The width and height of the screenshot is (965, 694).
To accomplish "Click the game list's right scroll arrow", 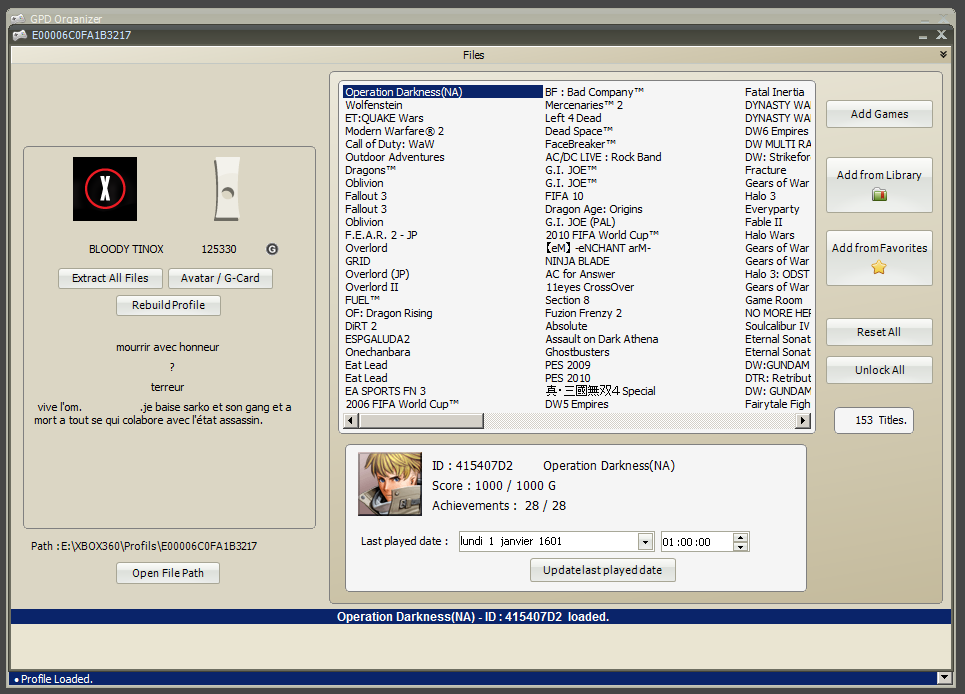I will (x=803, y=421).
